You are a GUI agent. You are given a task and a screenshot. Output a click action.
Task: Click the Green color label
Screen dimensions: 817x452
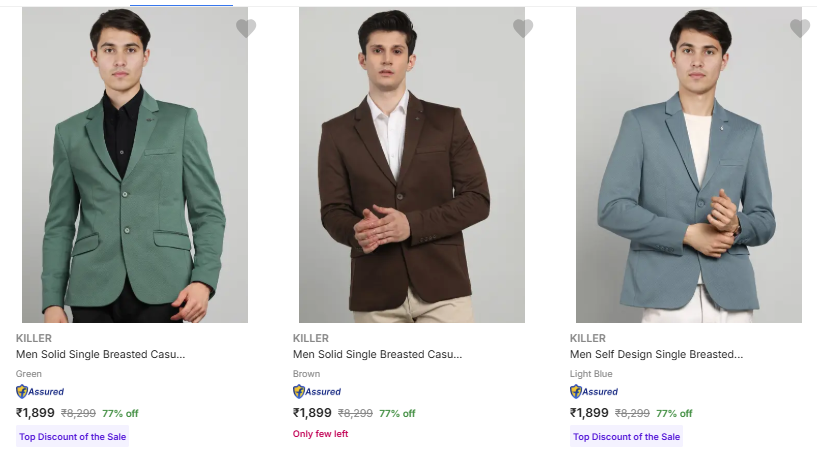click(29, 374)
